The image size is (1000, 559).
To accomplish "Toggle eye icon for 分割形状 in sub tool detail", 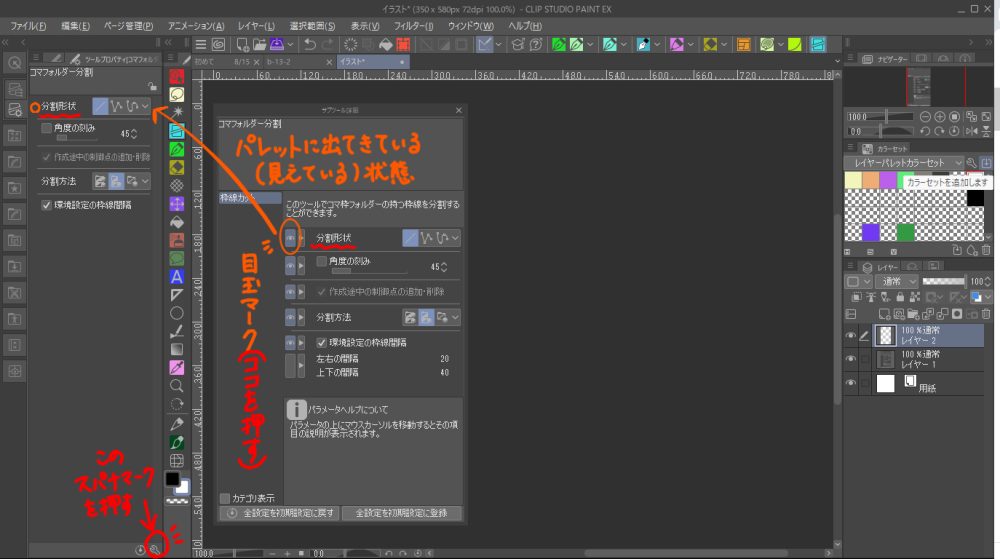I will (290, 238).
